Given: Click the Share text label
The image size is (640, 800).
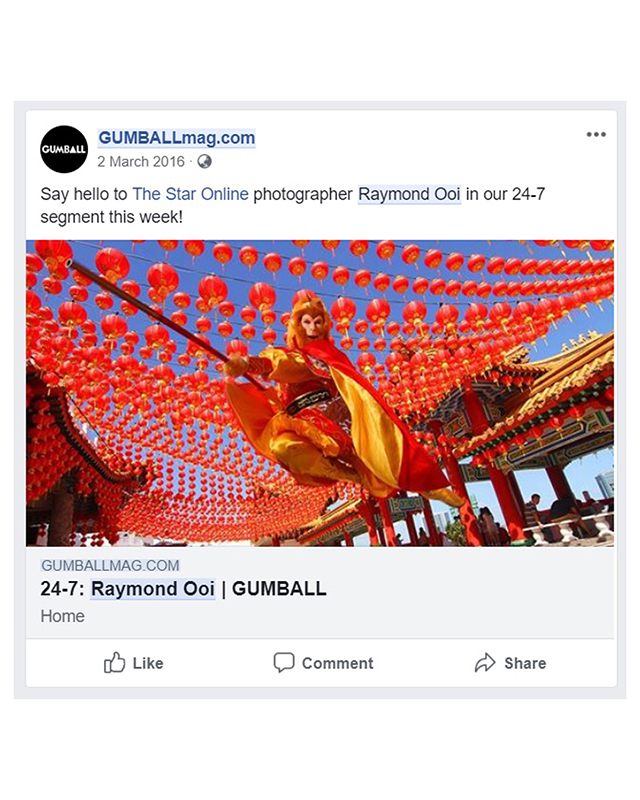Looking at the screenshot, I should click(525, 663).
